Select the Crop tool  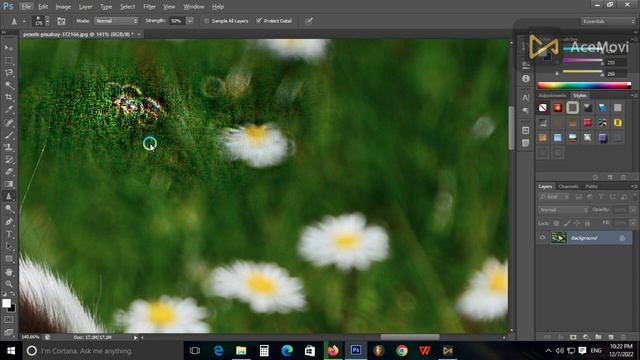pos(9,97)
